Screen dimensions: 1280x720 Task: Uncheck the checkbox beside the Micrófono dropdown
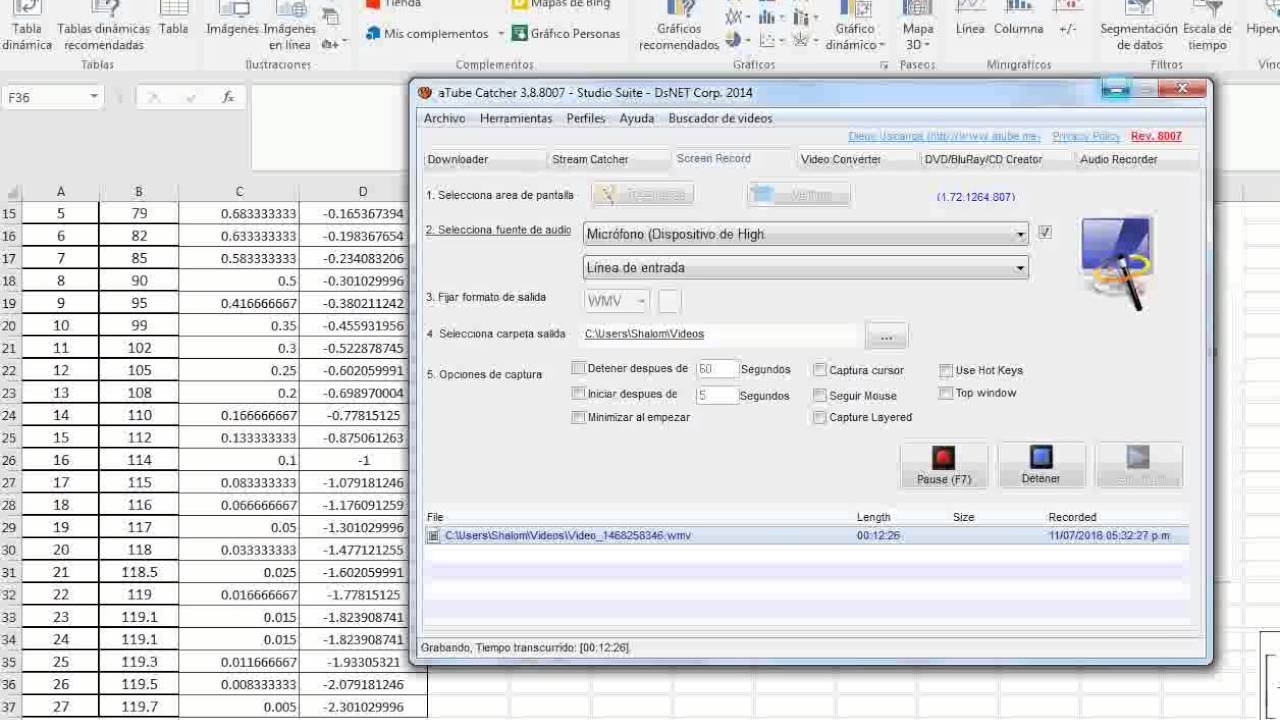tap(1045, 232)
